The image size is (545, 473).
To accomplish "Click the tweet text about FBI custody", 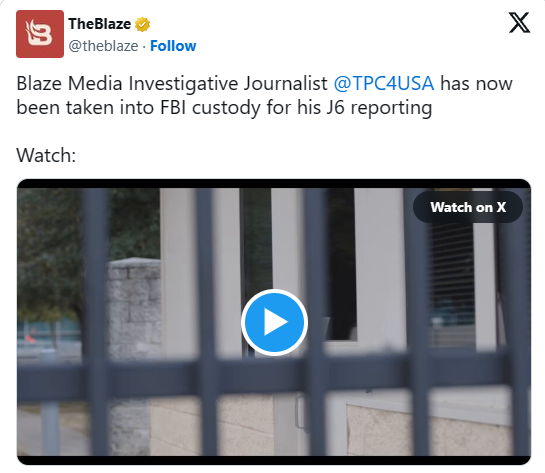I will click(265, 95).
